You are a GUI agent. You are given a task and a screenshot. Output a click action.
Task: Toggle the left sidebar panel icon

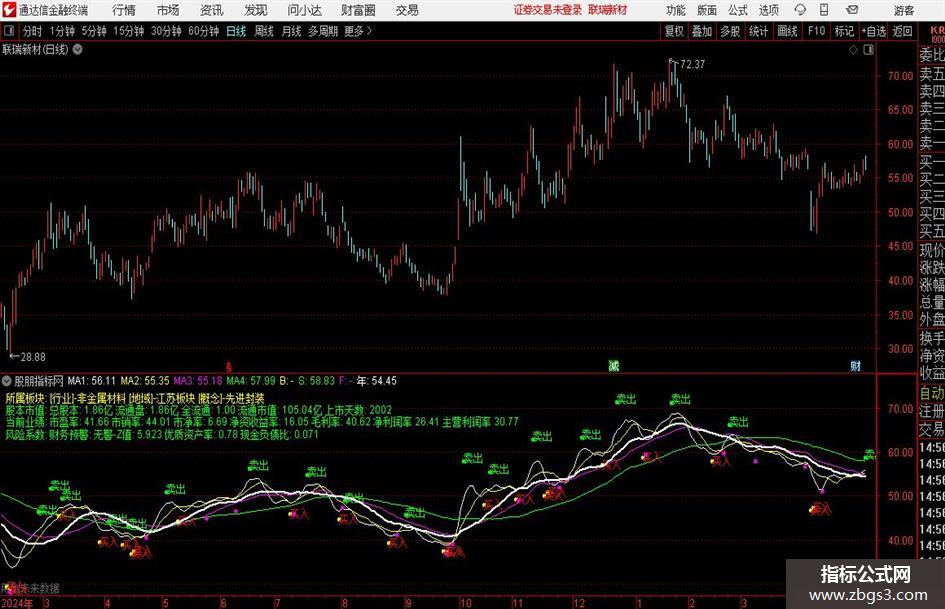click(x=9, y=31)
